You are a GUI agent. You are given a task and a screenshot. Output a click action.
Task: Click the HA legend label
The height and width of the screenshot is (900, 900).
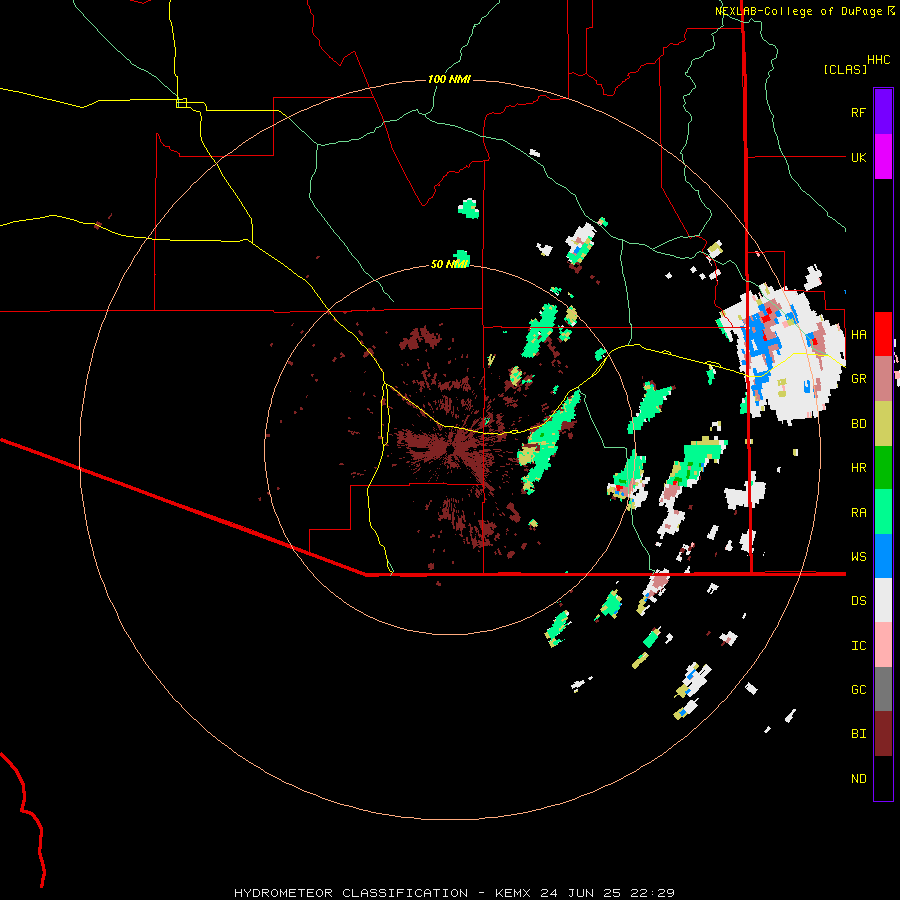click(858, 335)
